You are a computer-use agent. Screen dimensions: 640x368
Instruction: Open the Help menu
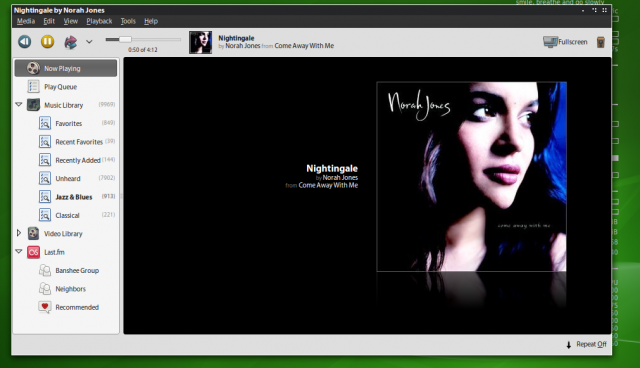pos(151,21)
